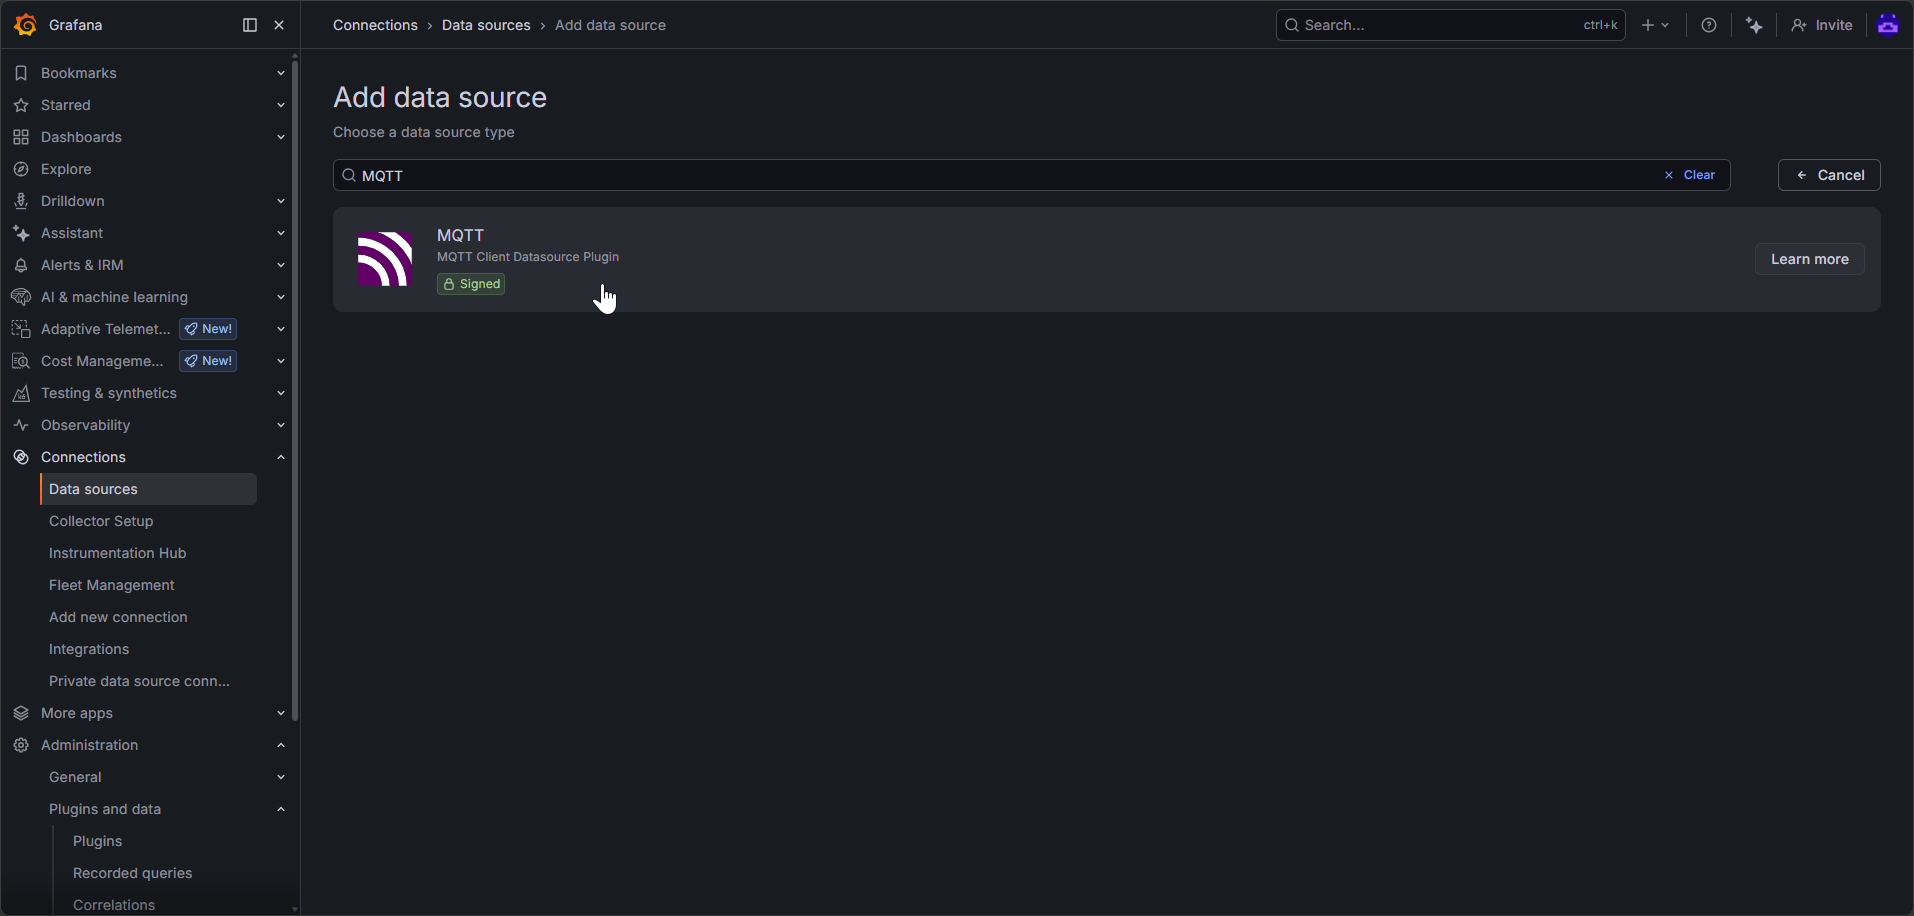Click the Testing & synthetics icon
The image size is (1914, 916).
(x=21, y=393)
